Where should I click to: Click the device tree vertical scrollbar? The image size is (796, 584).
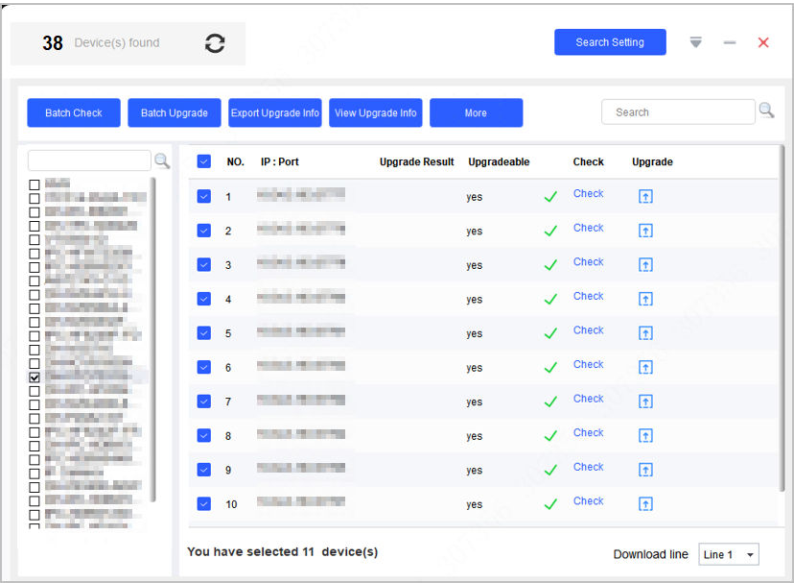coord(153,339)
